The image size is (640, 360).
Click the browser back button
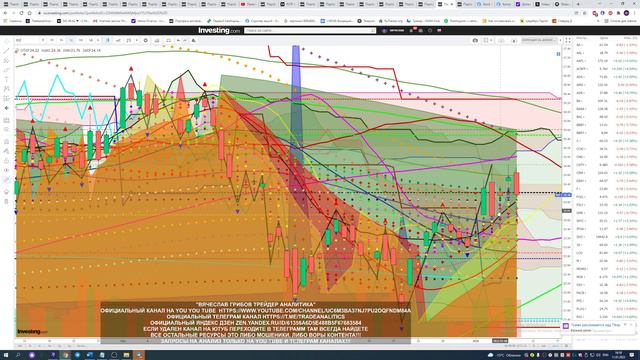[5, 13]
